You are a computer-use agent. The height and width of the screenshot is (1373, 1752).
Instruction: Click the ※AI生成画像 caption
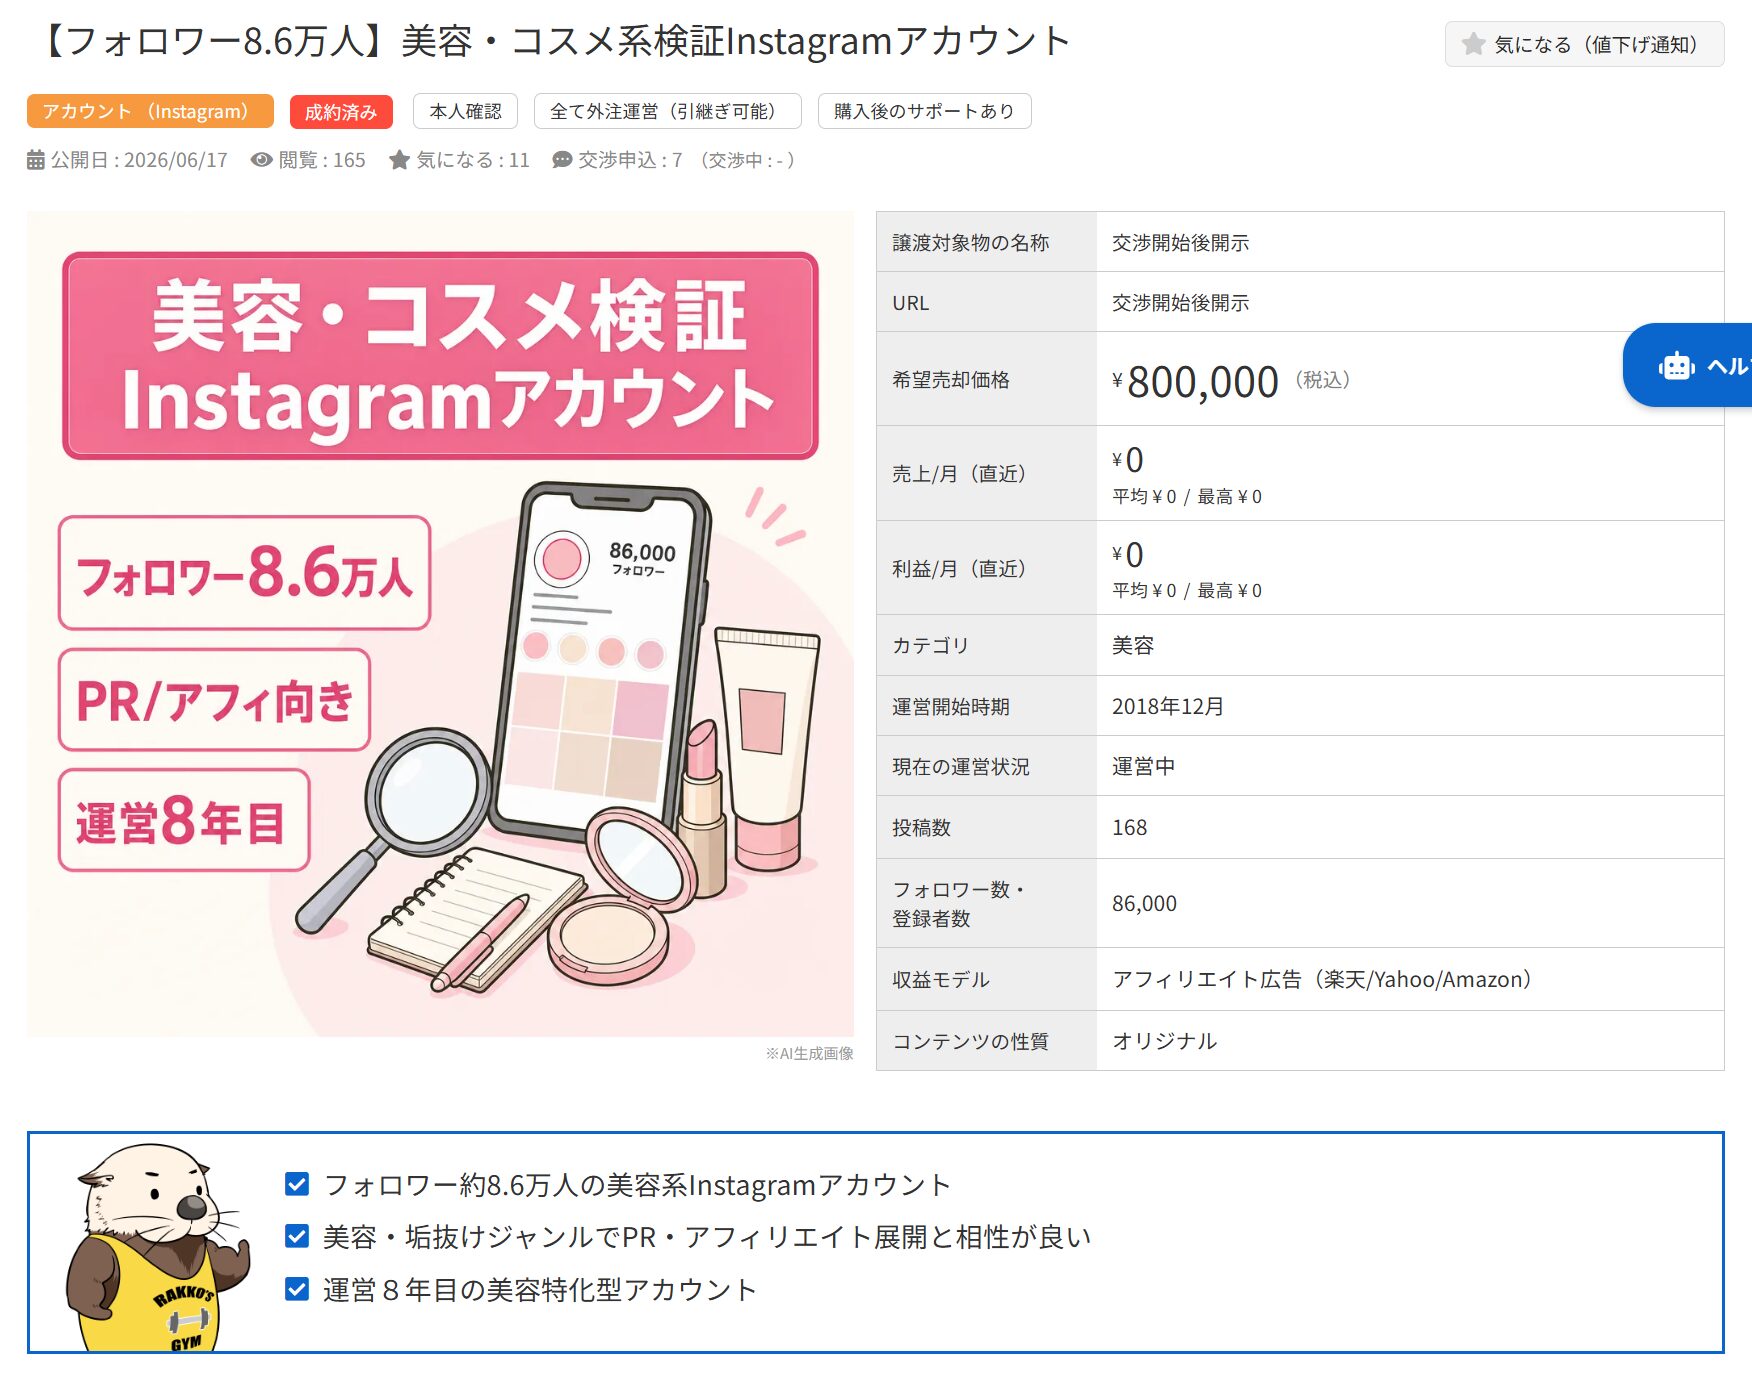(x=809, y=1054)
